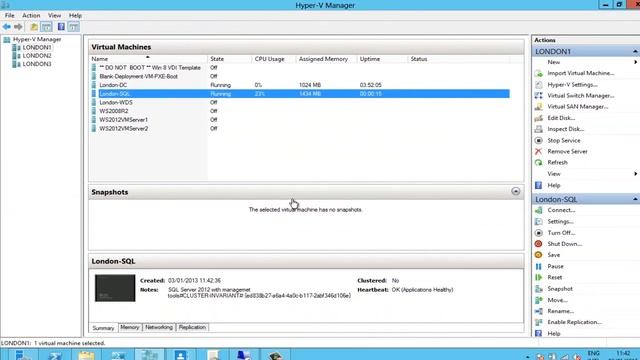Click the red Shut Down icon
640x360 pixels.
coord(539,244)
